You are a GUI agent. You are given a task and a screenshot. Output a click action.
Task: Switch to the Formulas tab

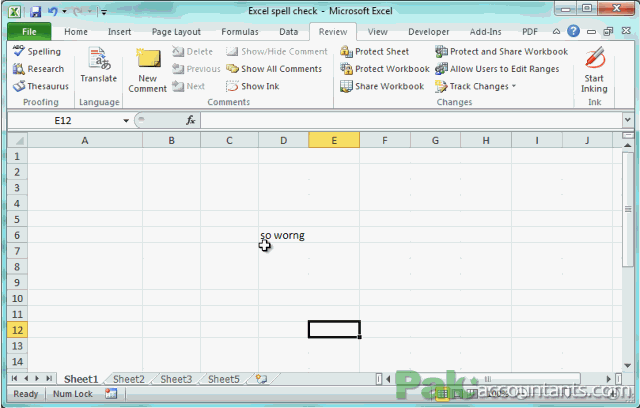coord(240,31)
